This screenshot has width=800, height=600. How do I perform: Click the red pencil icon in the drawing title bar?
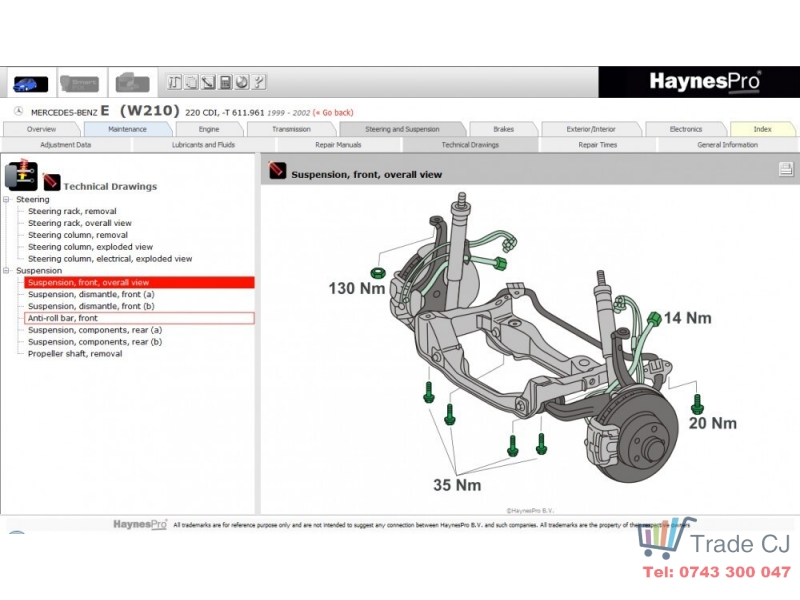[x=278, y=170]
